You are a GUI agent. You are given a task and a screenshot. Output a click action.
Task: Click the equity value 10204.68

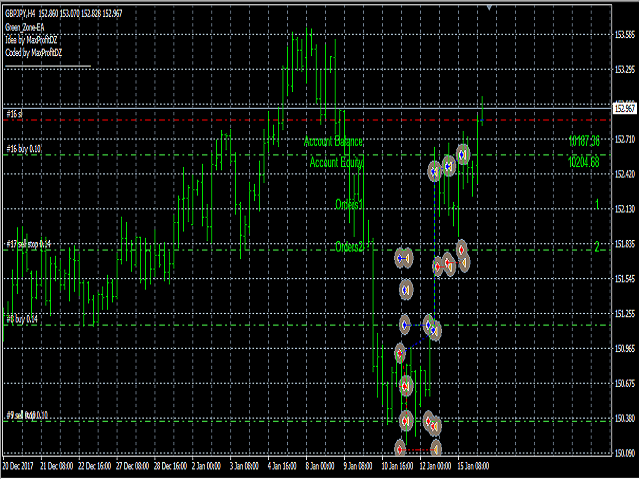coord(584,162)
